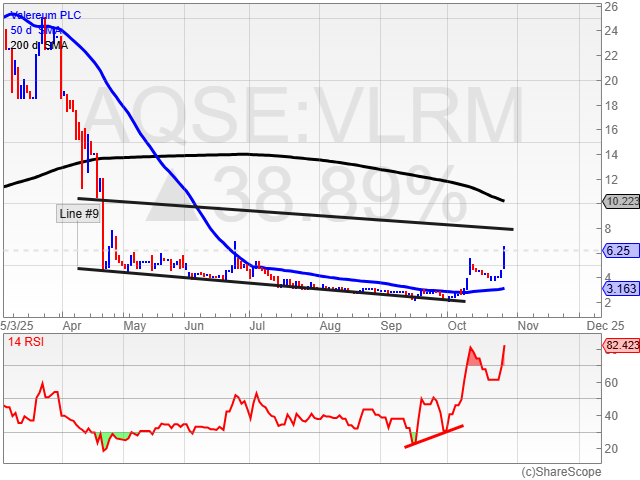The image size is (640, 480).
Task: Click the '50 d SMA' legend label
Action: coord(36,30)
